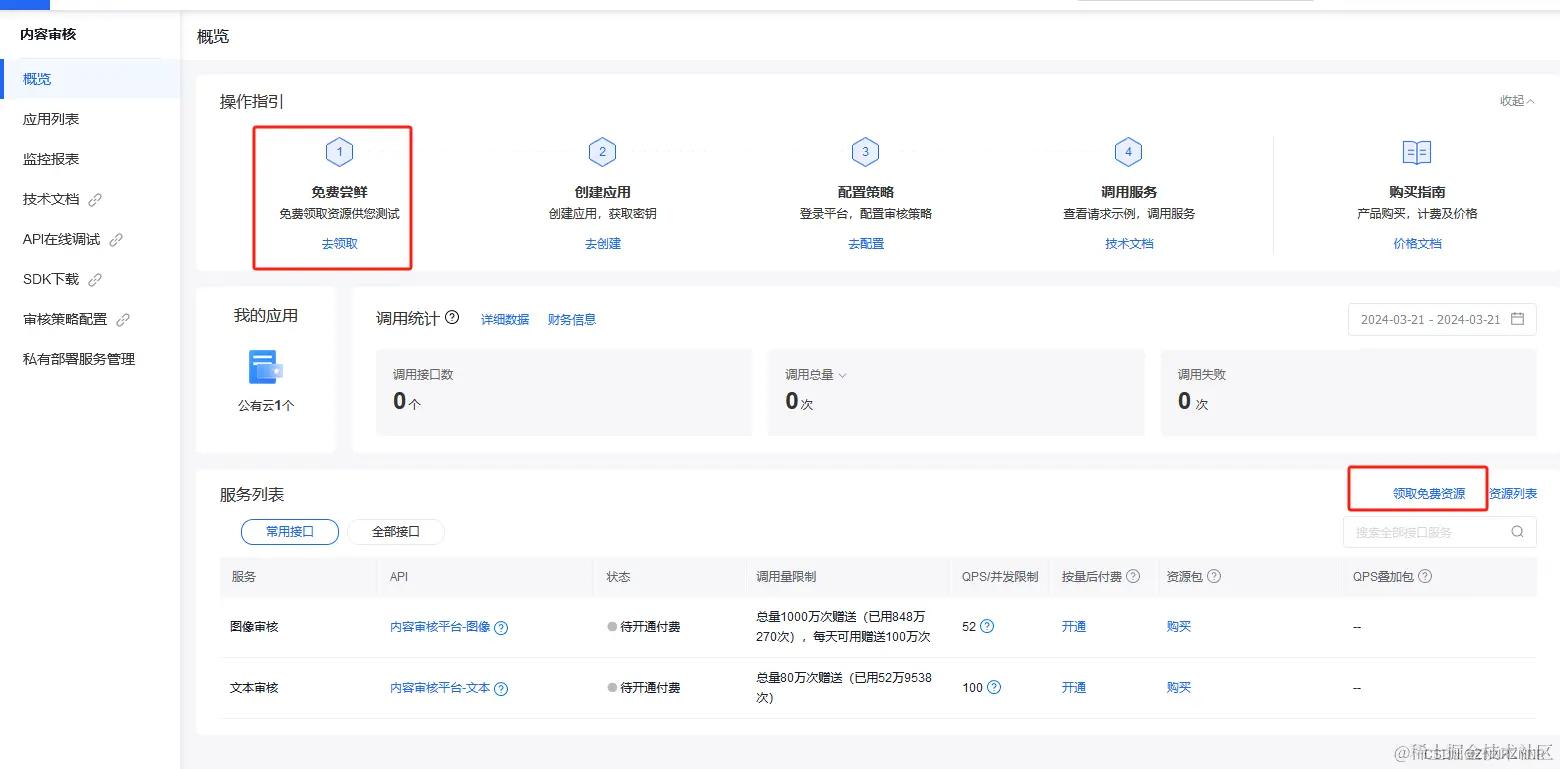Click the link icon next to SDK下载
The image size is (1560, 769).
pos(95,280)
